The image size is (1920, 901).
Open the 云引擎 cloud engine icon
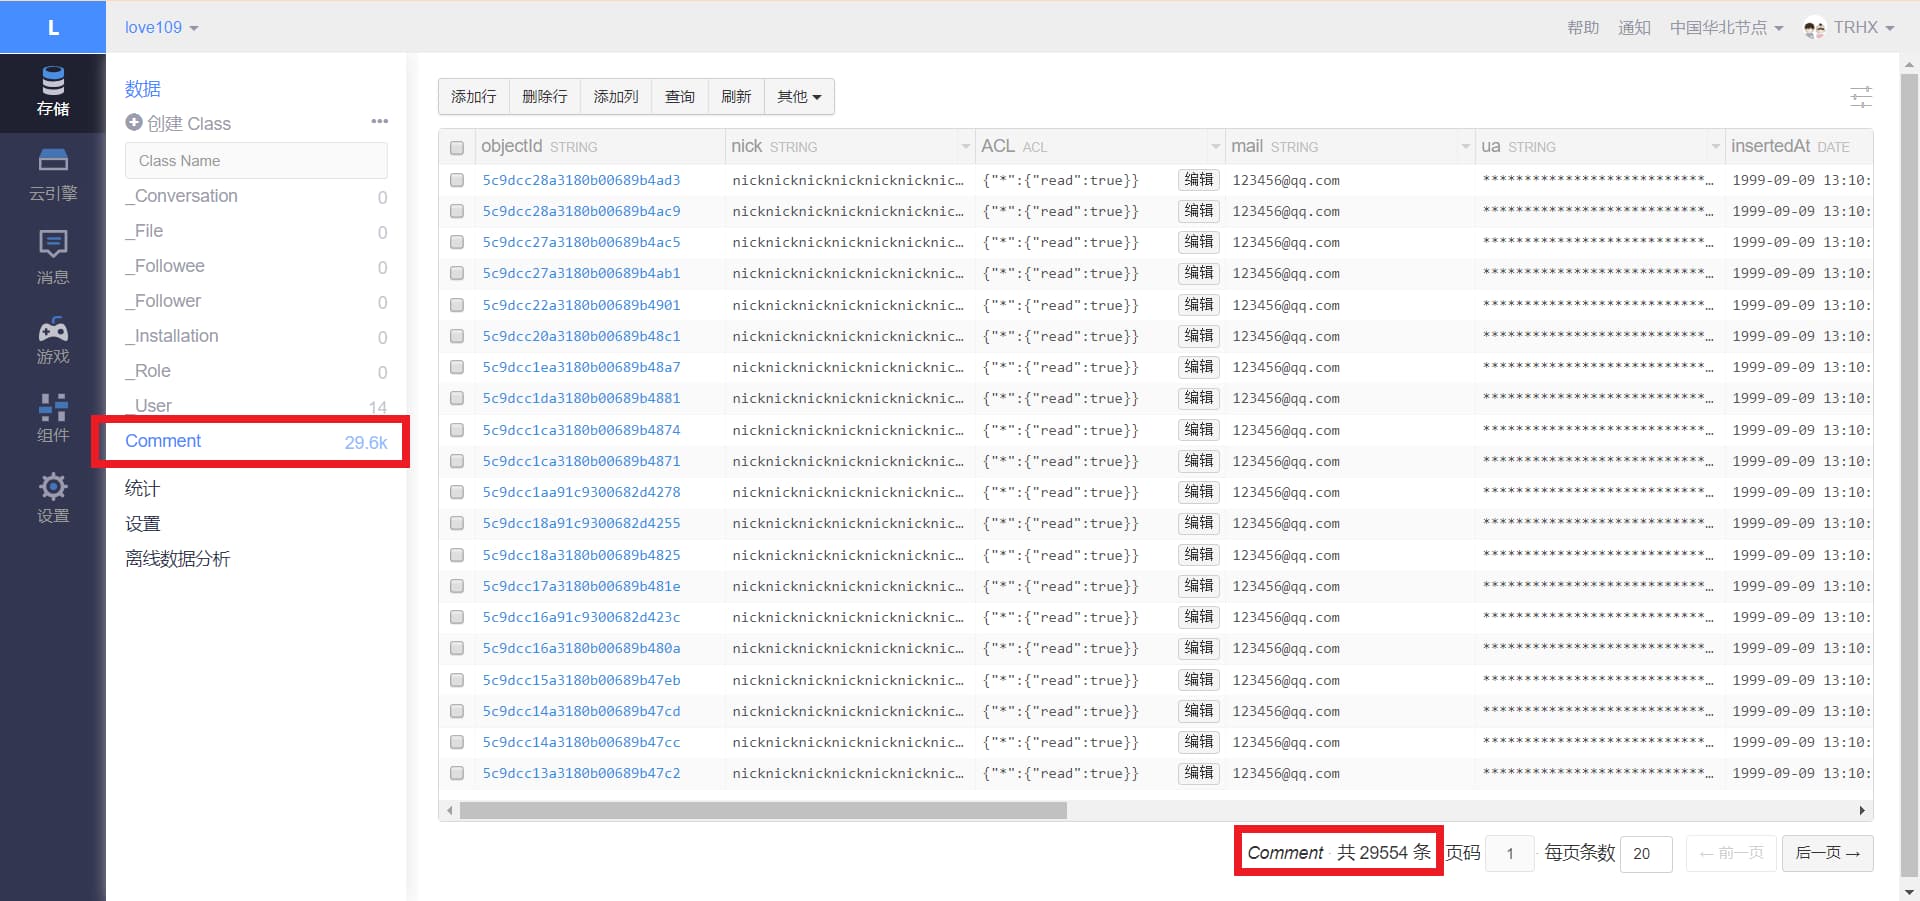pyautogui.click(x=53, y=175)
